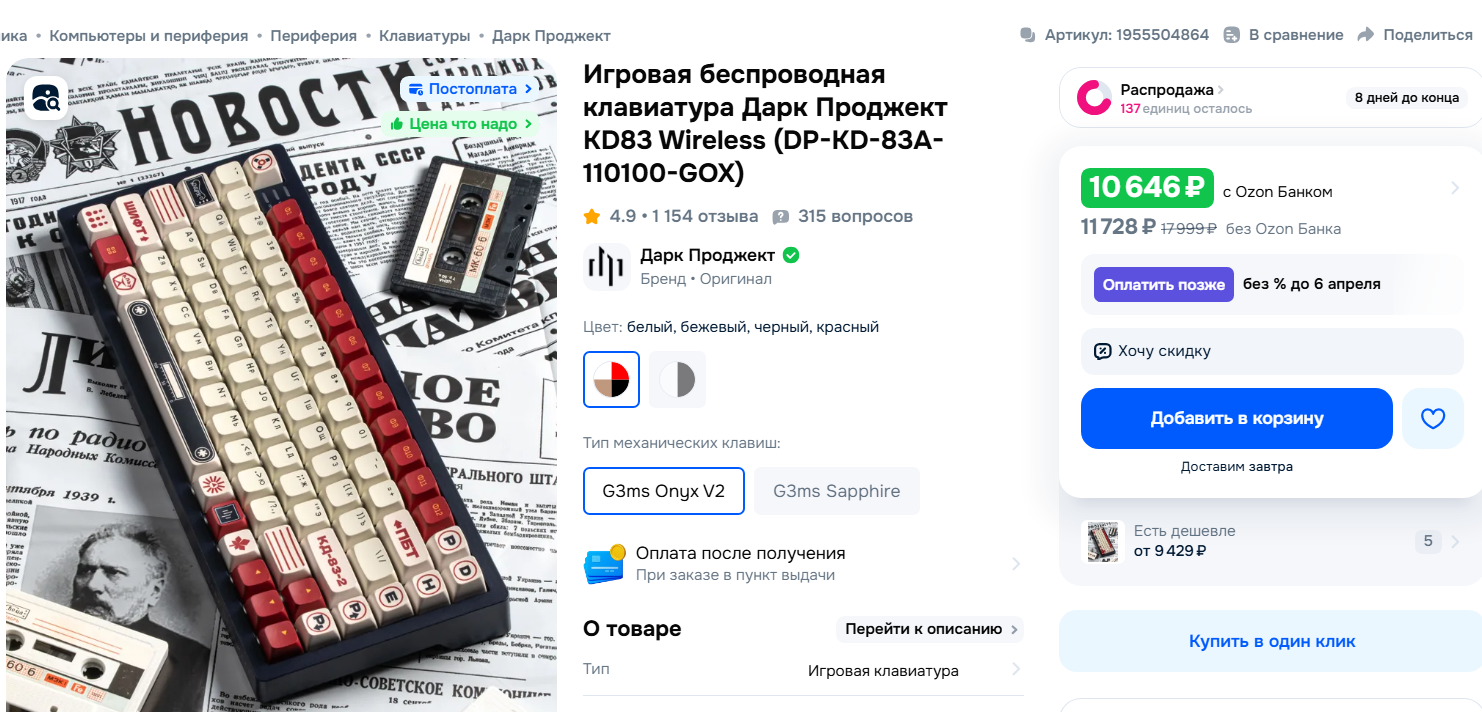The width and height of the screenshot is (1482, 712).
Task: Select the G3ms Sapphire switch option
Action: pos(837,491)
